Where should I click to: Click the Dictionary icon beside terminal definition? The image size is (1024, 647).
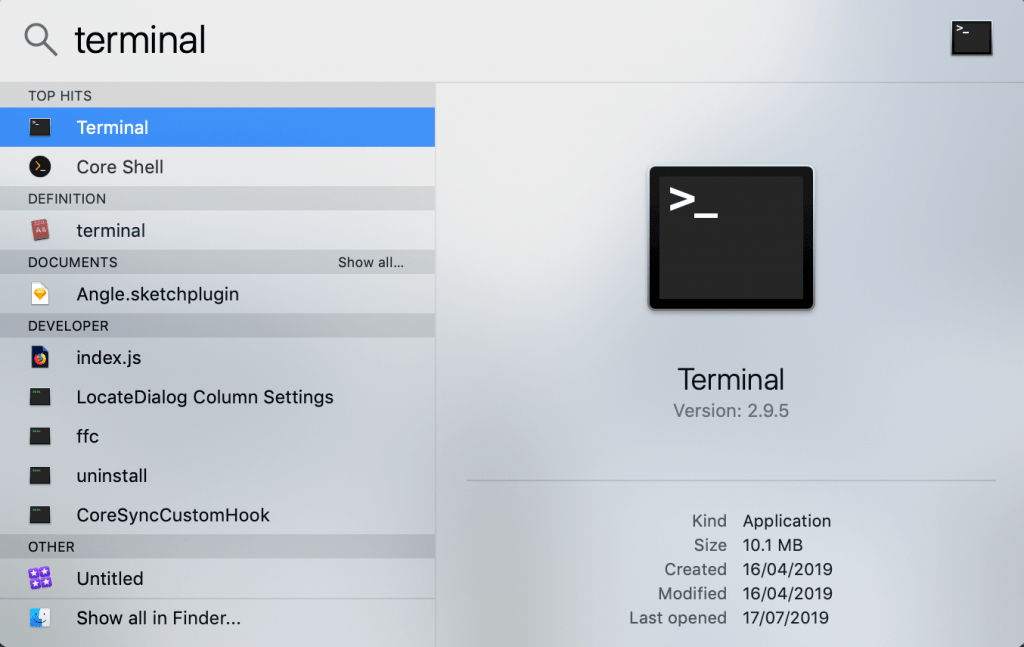[x=40, y=230]
